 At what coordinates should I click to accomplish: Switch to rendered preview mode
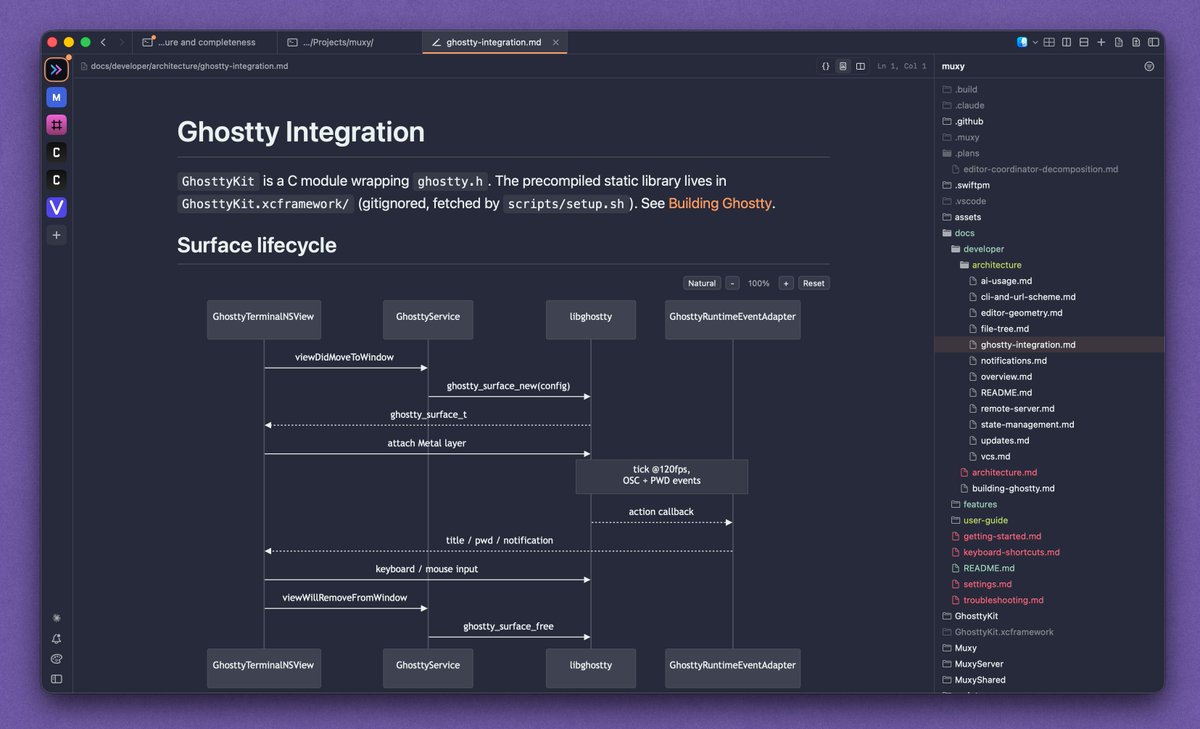click(x=843, y=66)
